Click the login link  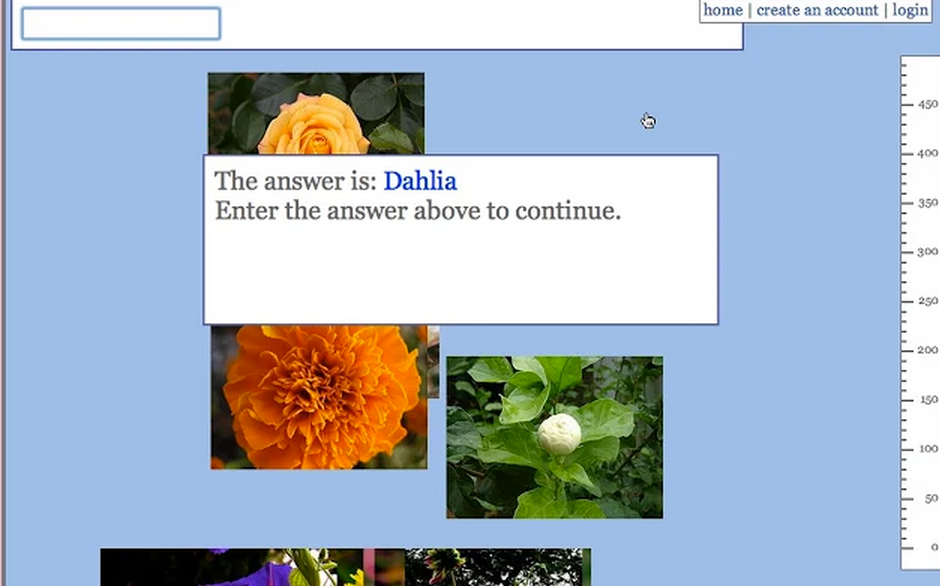click(909, 10)
